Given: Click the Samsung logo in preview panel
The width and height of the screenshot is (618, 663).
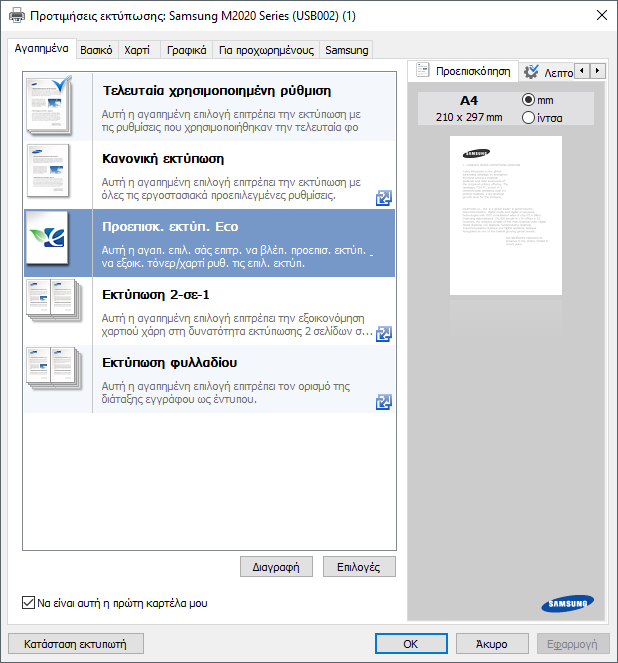Looking at the screenshot, I should click(567, 603).
